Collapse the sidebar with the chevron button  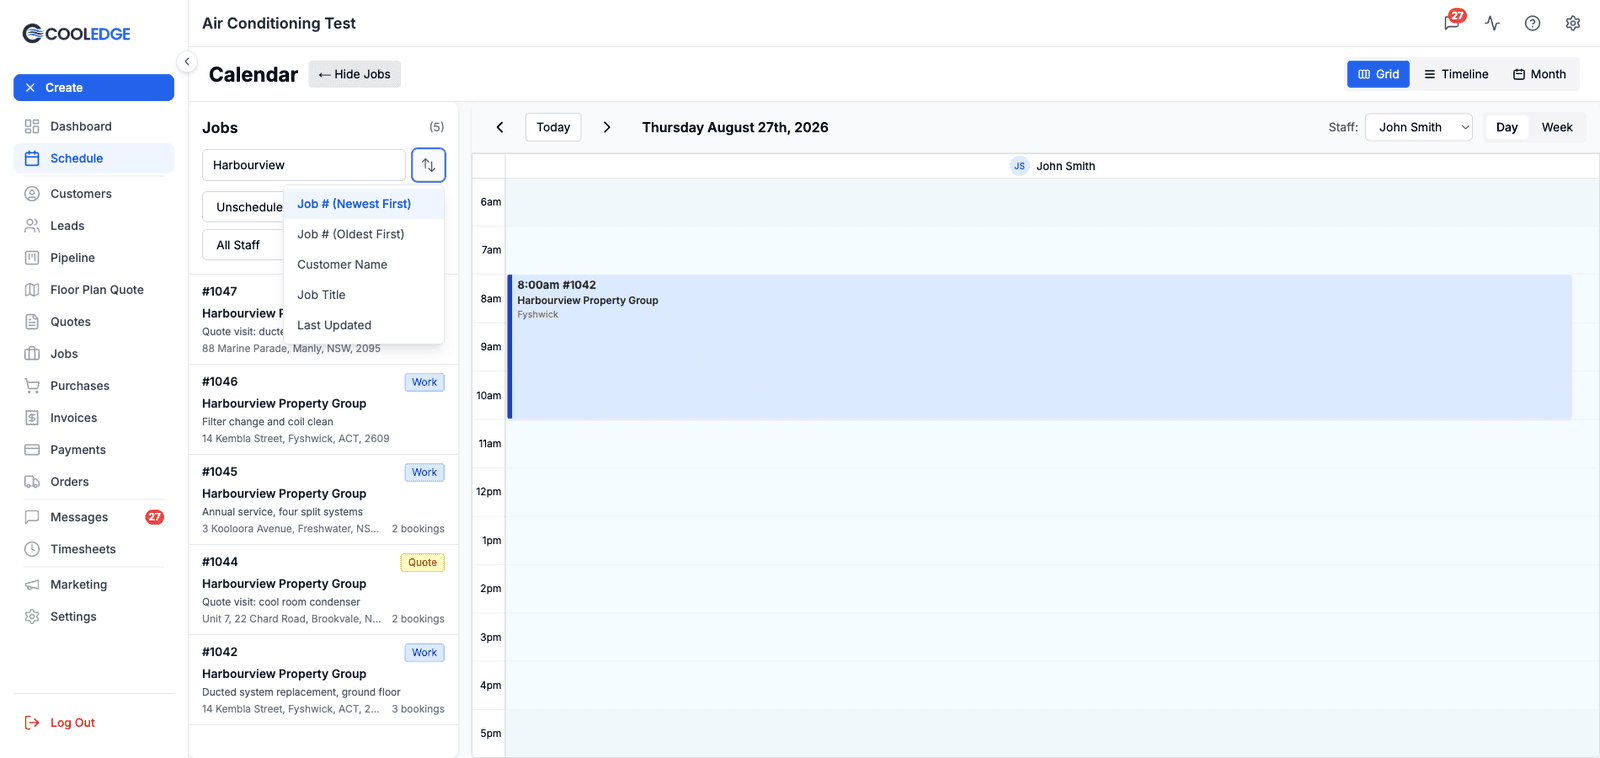[186, 62]
